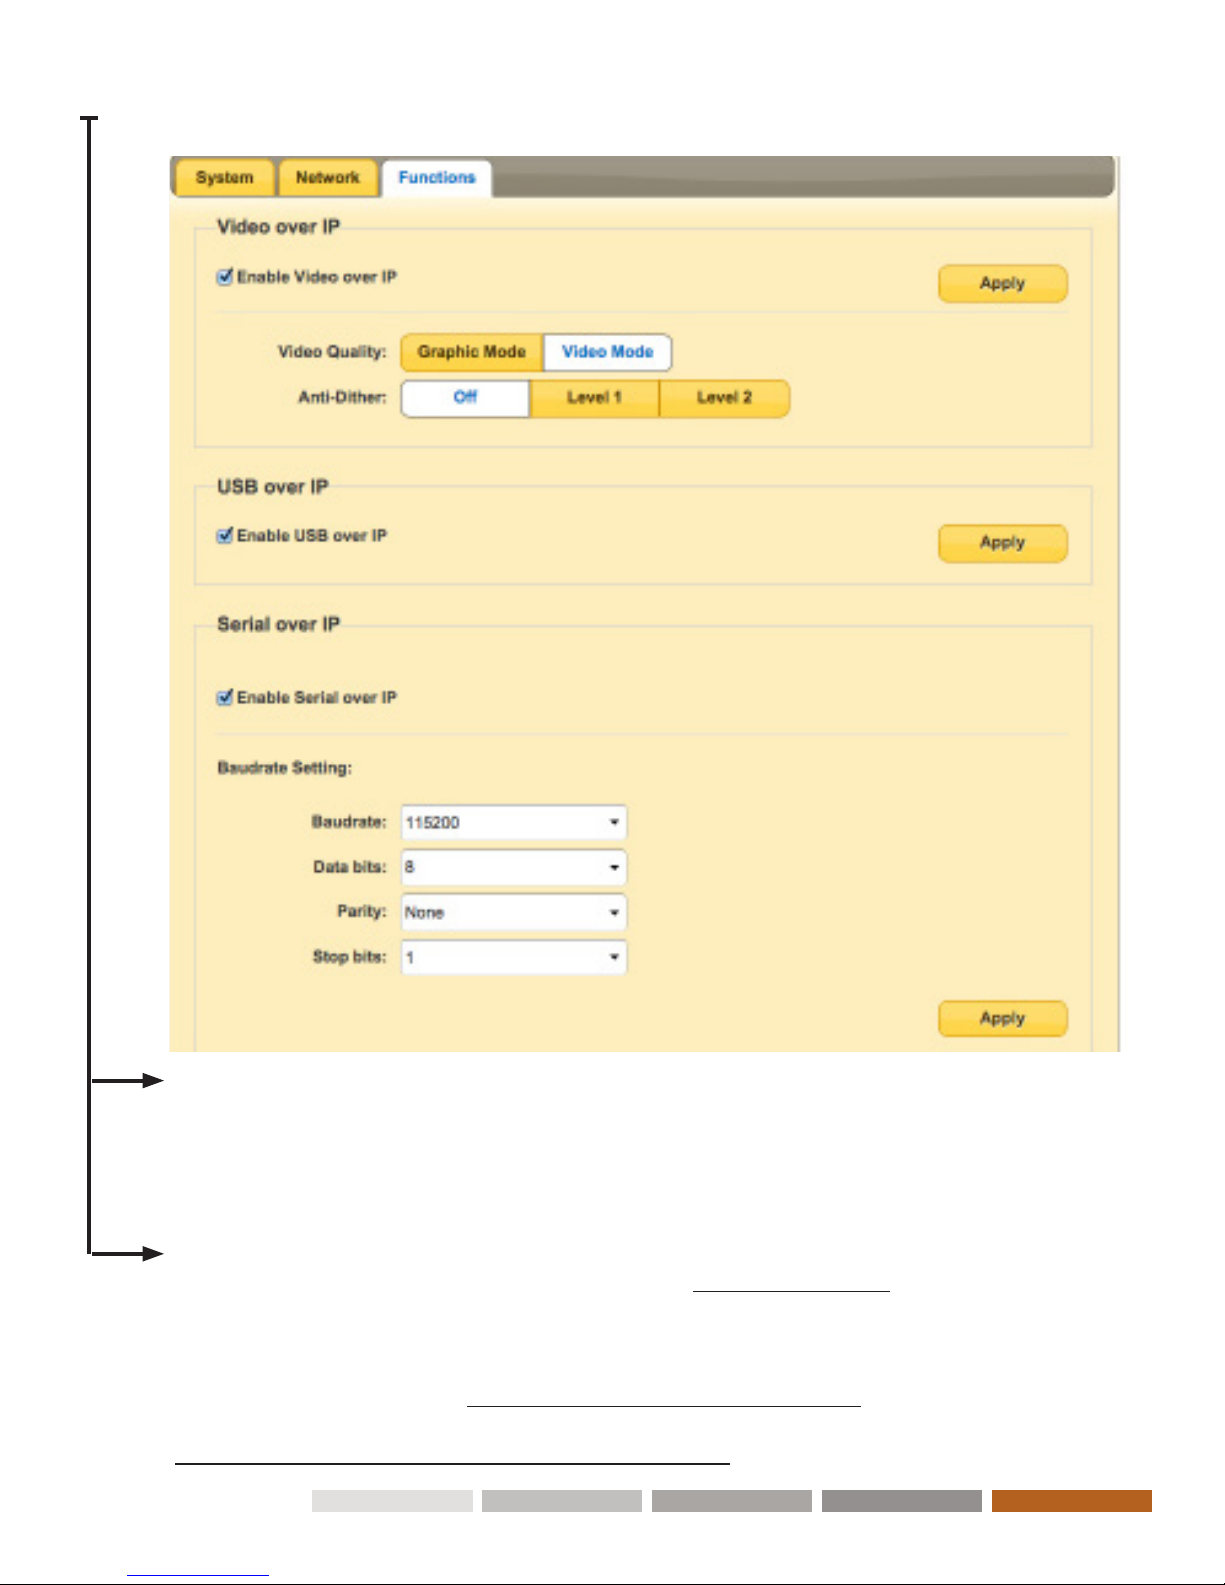
Task: Open the Data bits dropdown
Action: click(x=514, y=867)
